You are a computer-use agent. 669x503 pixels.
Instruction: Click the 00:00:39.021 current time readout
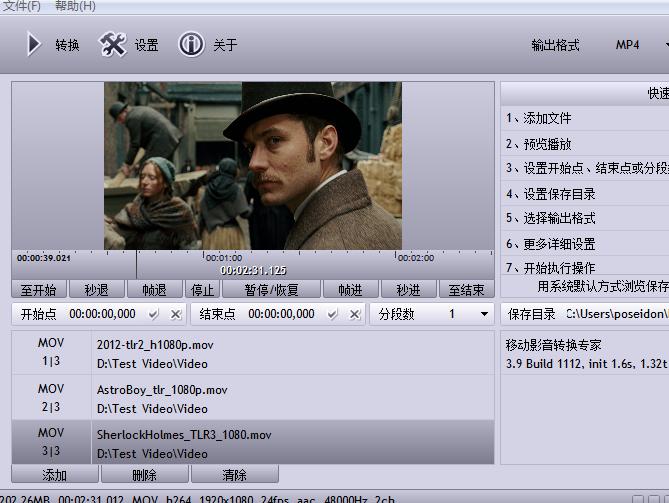coord(44,258)
